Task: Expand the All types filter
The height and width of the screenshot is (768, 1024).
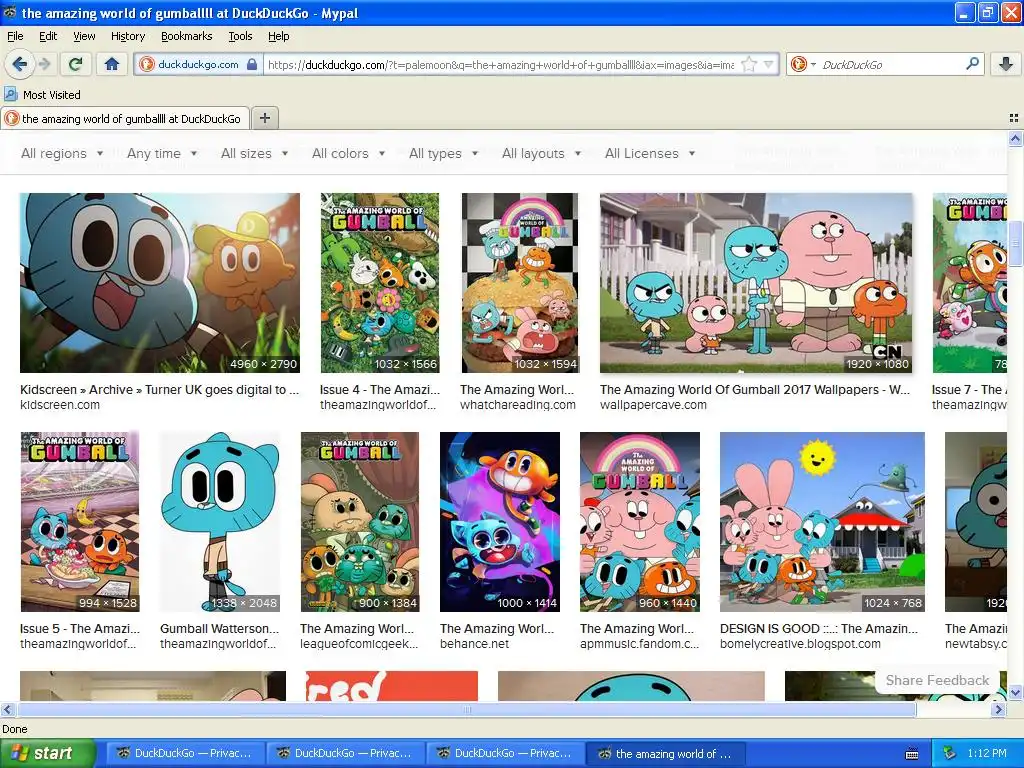Action: 443,153
